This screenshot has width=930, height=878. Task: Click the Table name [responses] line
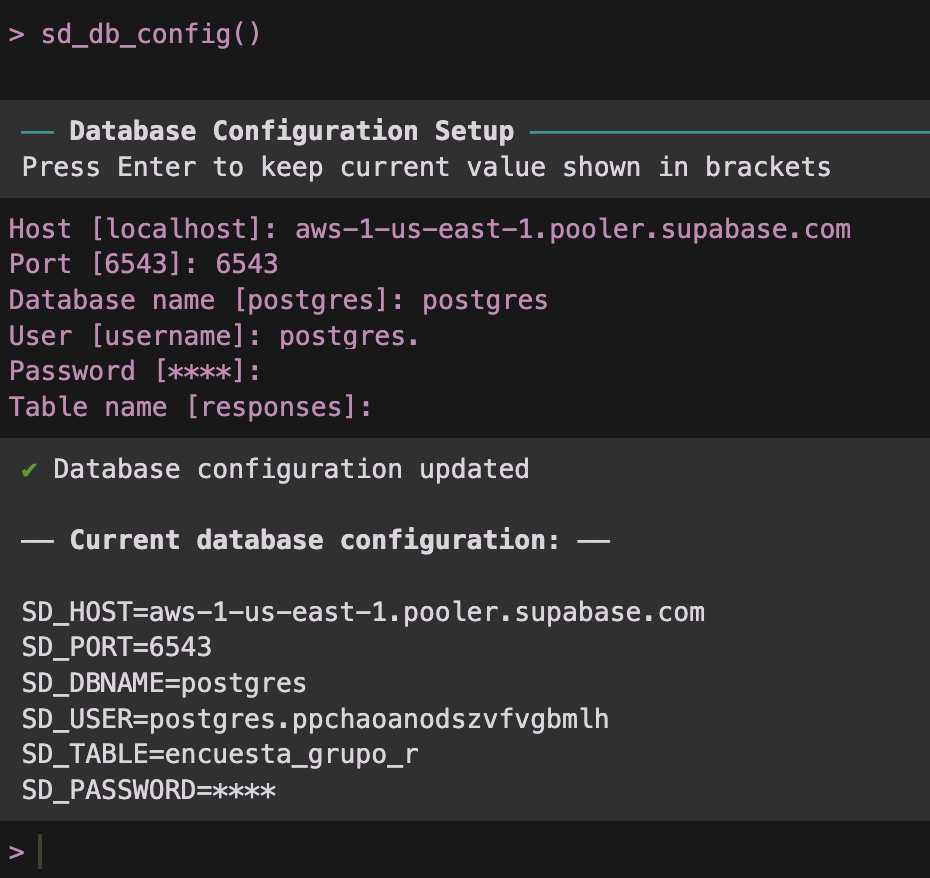click(x=190, y=407)
